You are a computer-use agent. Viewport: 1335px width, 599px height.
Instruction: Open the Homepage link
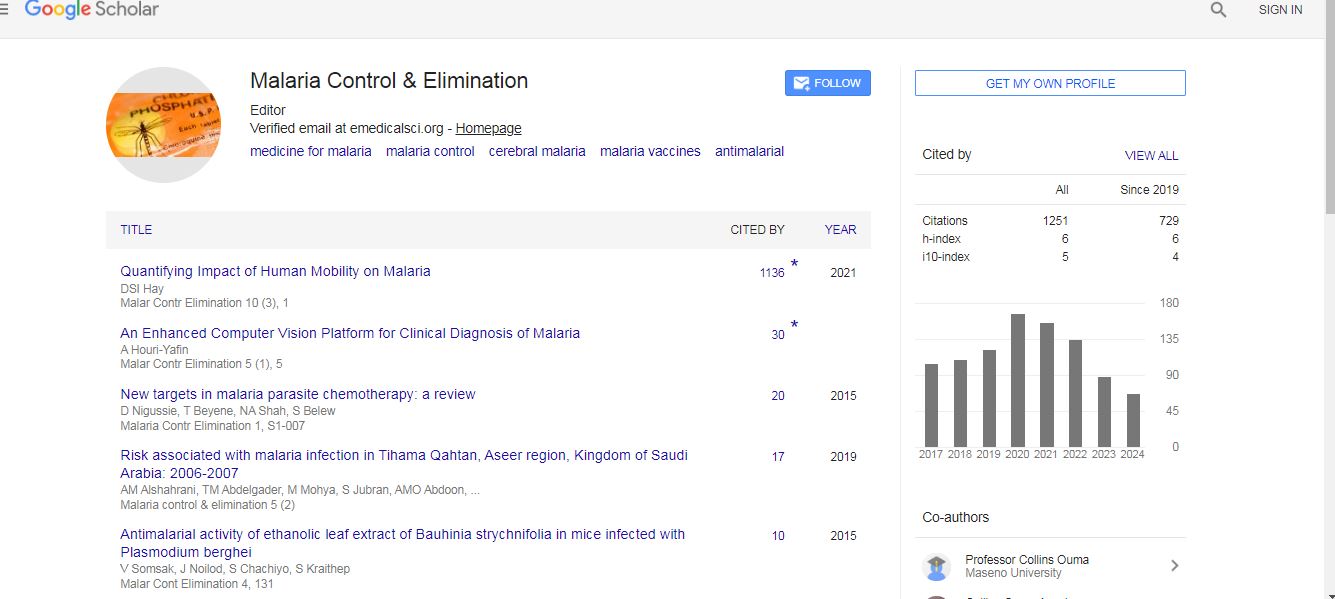pos(488,128)
